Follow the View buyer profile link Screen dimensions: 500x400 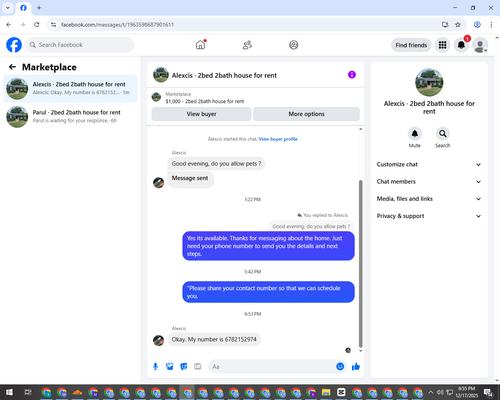[278, 139]
